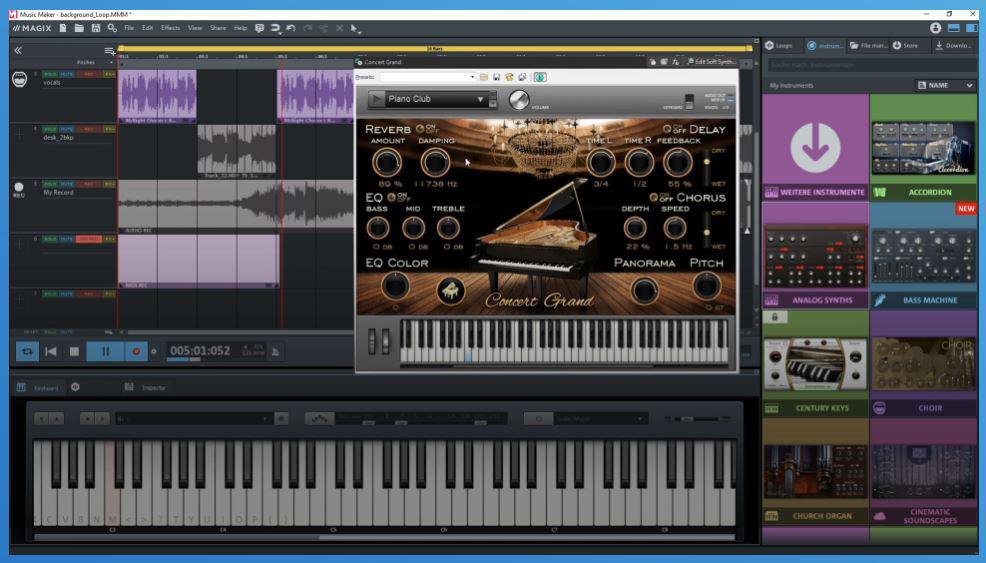The width and height of the screenshot is (986, 563).
Task: Click the speech bubble info icon in the toolbar
Action: (259, 28)
